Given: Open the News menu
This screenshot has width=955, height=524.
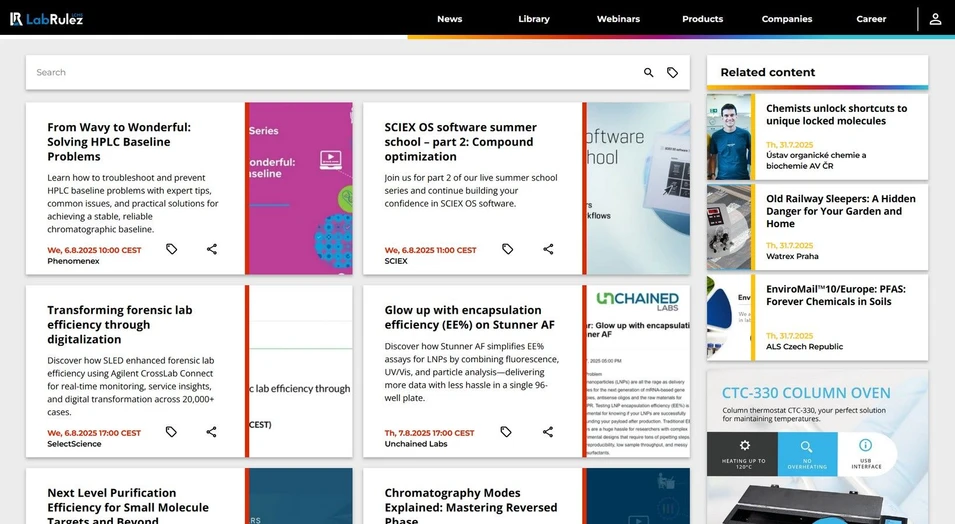Looking at the screenshot, I should (449, 19).
